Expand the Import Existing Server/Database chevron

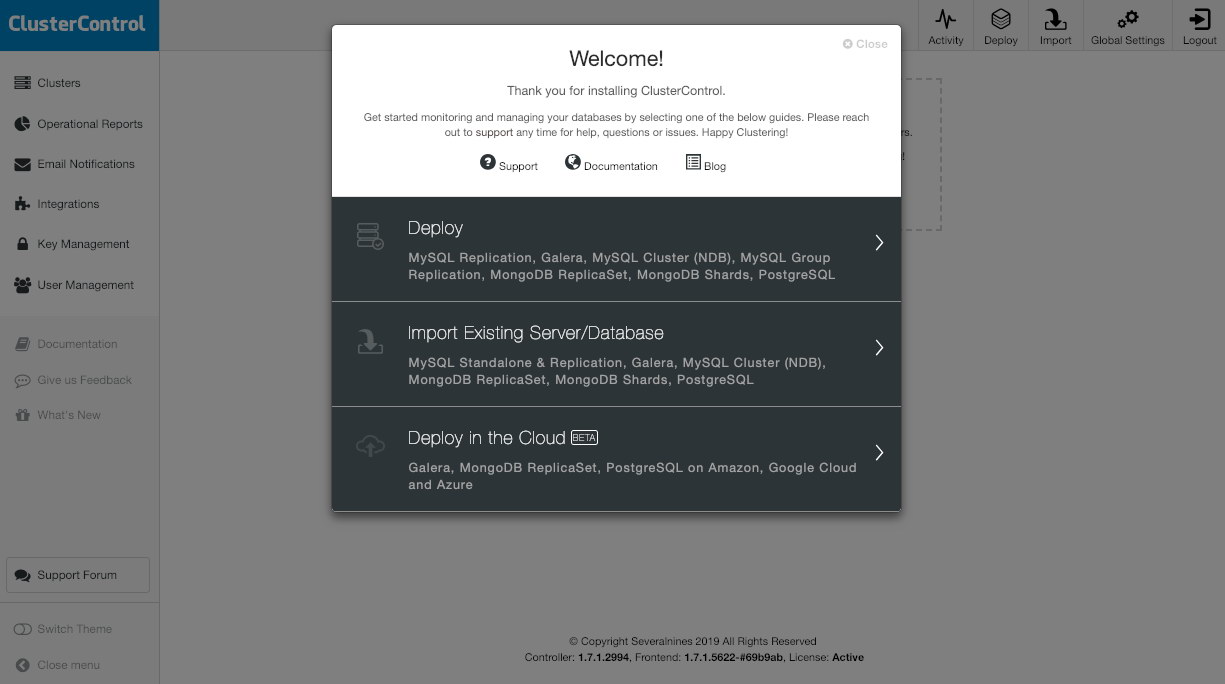[879, 348]
